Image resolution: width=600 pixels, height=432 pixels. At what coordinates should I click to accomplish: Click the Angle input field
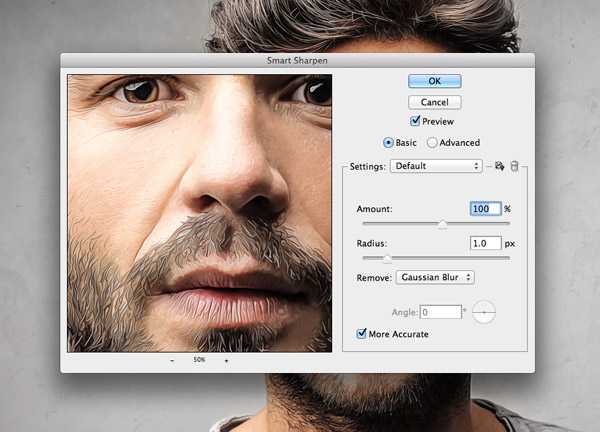pyautogui.click(x=441, y=312)
